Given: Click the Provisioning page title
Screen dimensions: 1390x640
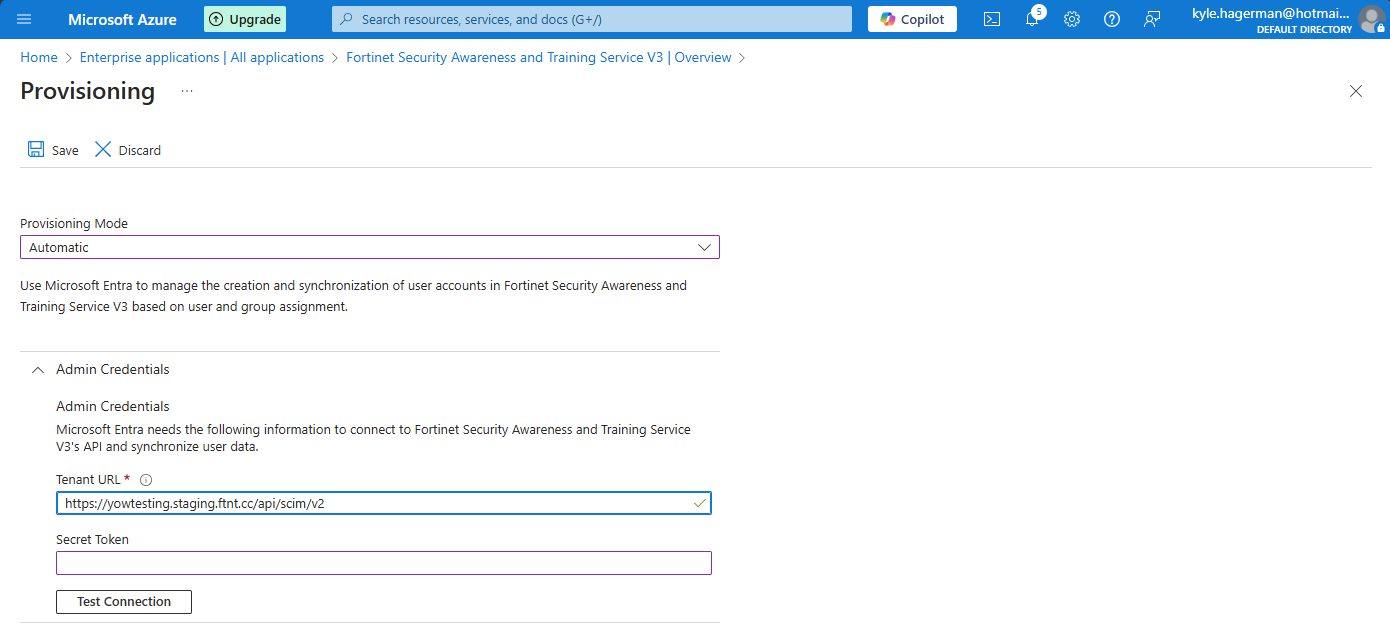Looking at the screenshot, I should pyautogui.click(x=88, y=91).
